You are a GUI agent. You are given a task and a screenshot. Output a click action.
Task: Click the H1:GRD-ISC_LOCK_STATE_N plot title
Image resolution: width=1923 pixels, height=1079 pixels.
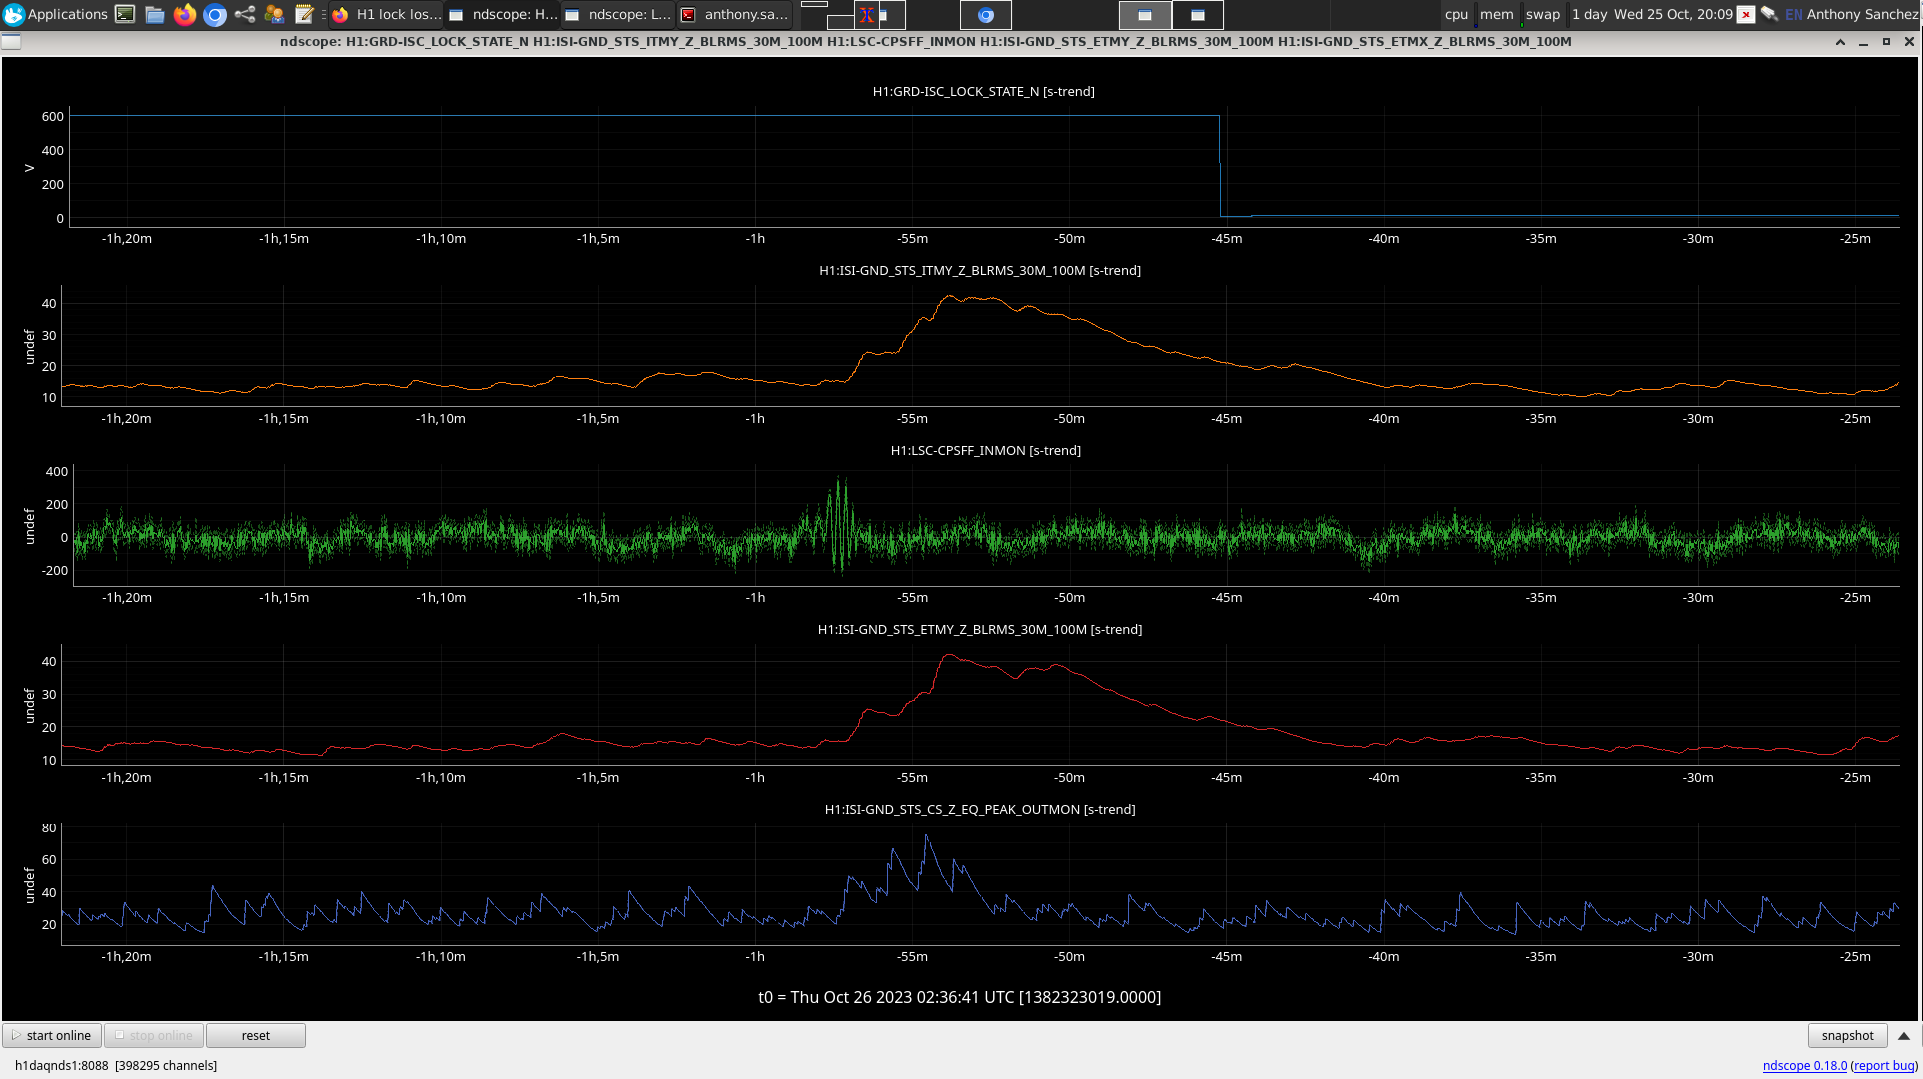click(x=984, y=91)
